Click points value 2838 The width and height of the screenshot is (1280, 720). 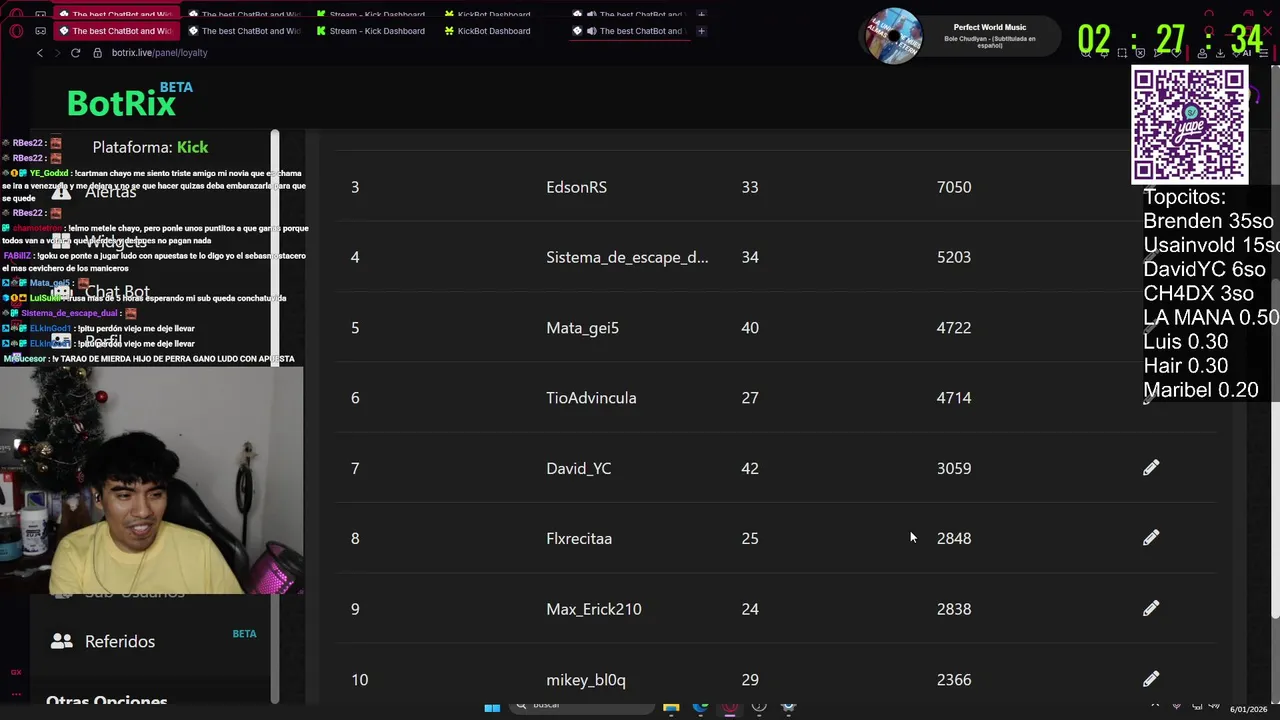pyautogui.click(x=954, y=609)
